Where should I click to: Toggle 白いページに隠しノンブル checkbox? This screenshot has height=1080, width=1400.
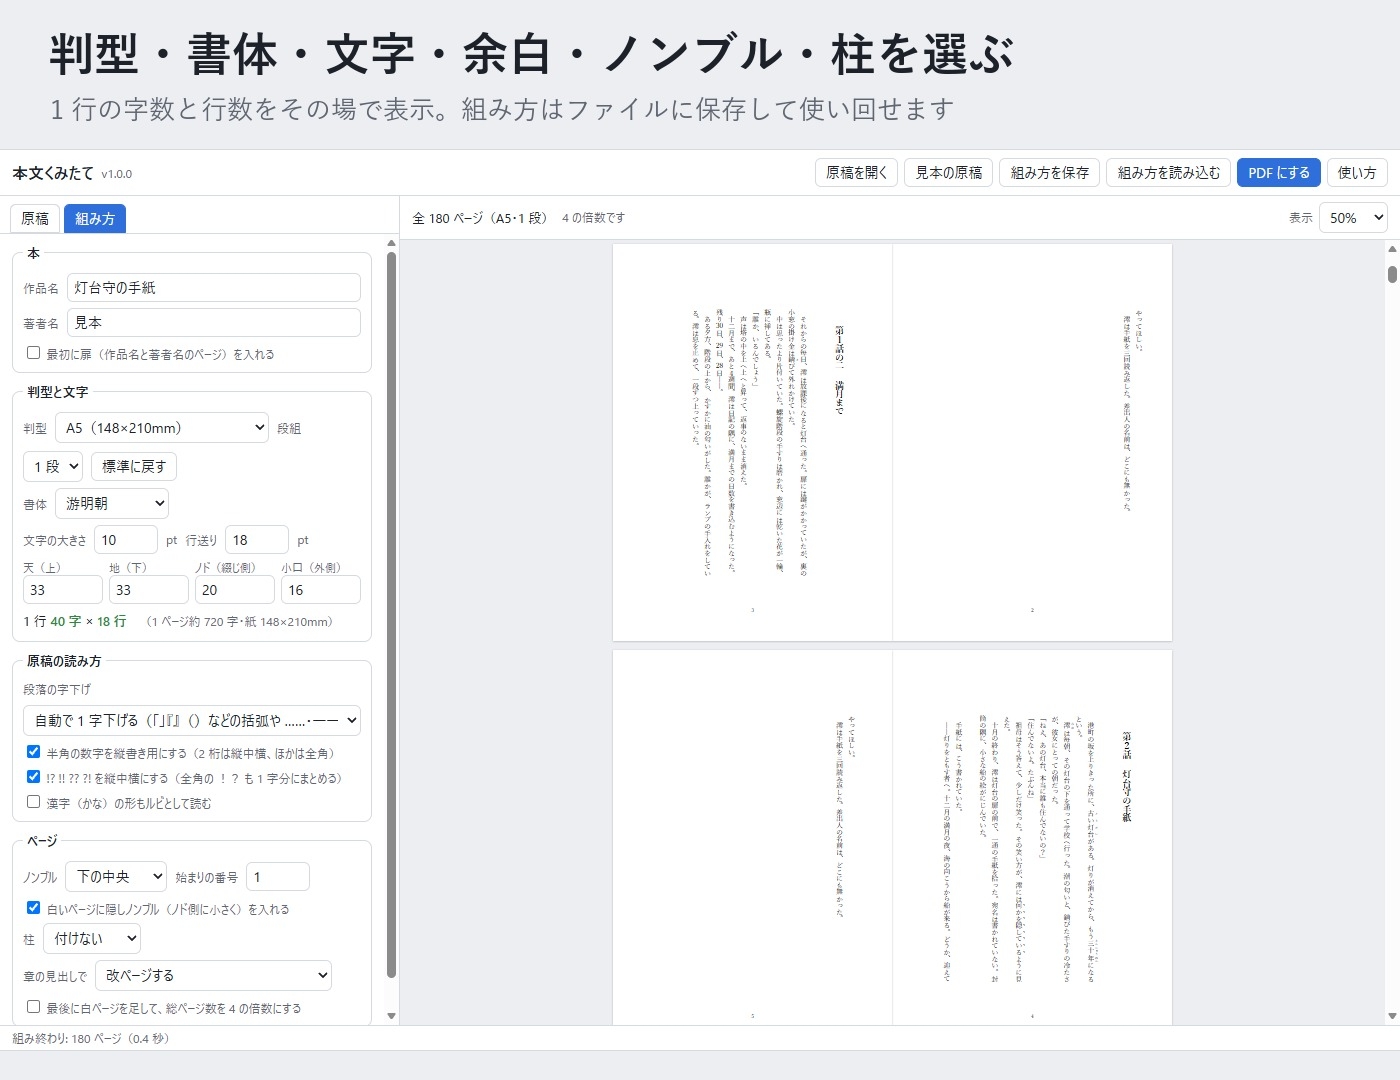click(33, 908)
